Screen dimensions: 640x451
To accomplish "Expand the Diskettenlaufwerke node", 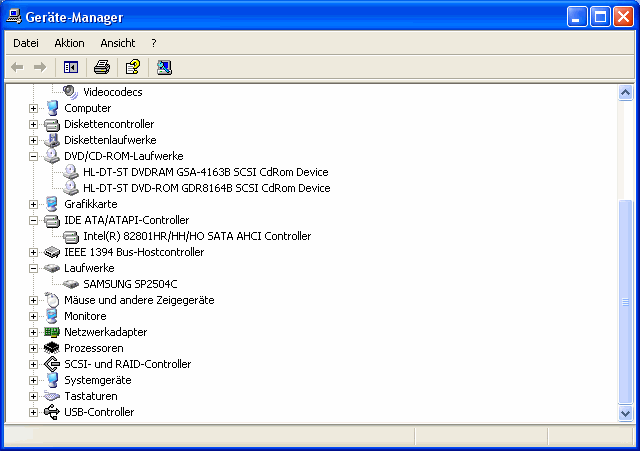I will [x=33, y=140].
